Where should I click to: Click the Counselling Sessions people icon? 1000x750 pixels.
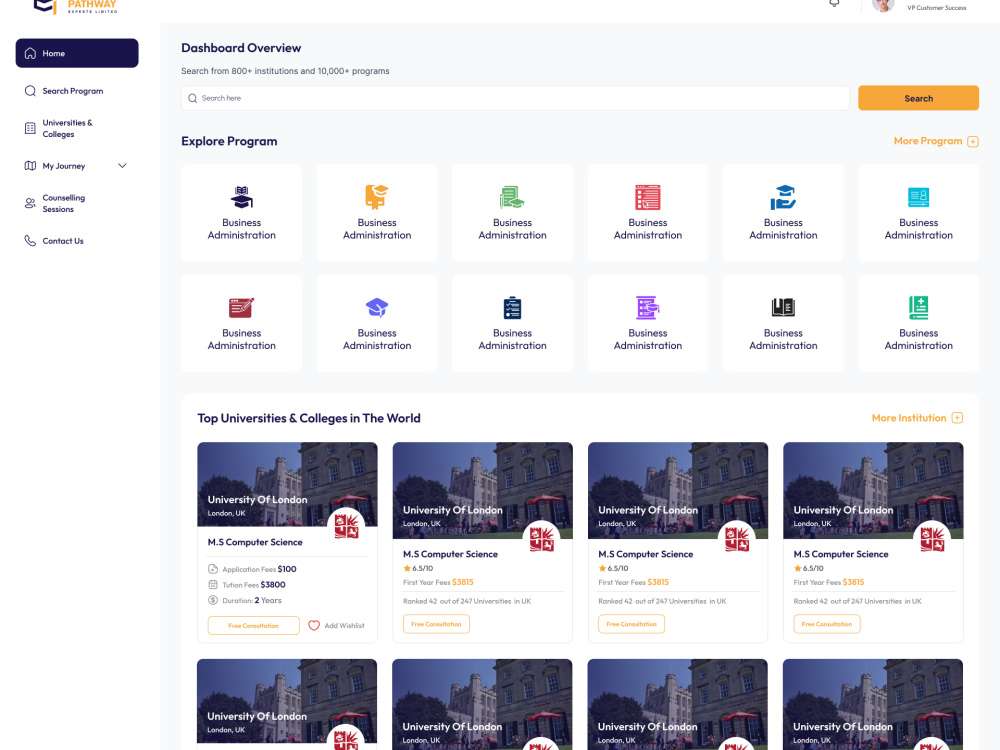(x=30, y=203)
